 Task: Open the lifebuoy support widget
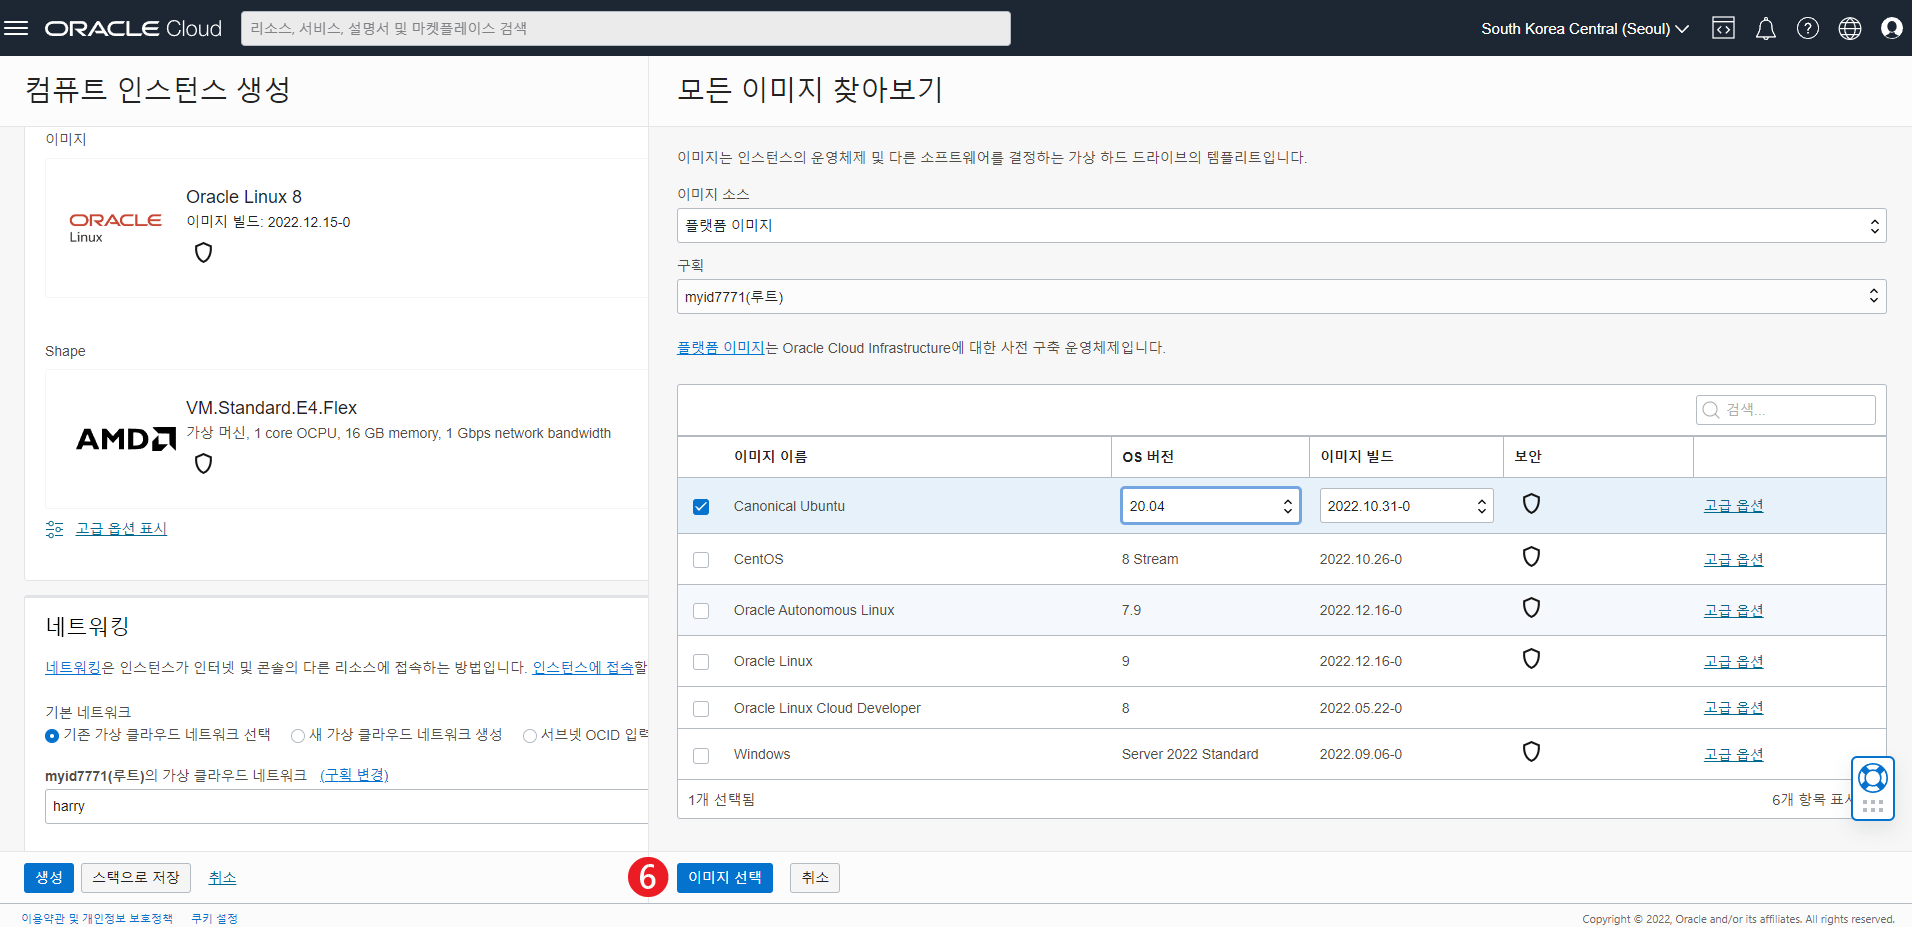tap(1872, 788)
